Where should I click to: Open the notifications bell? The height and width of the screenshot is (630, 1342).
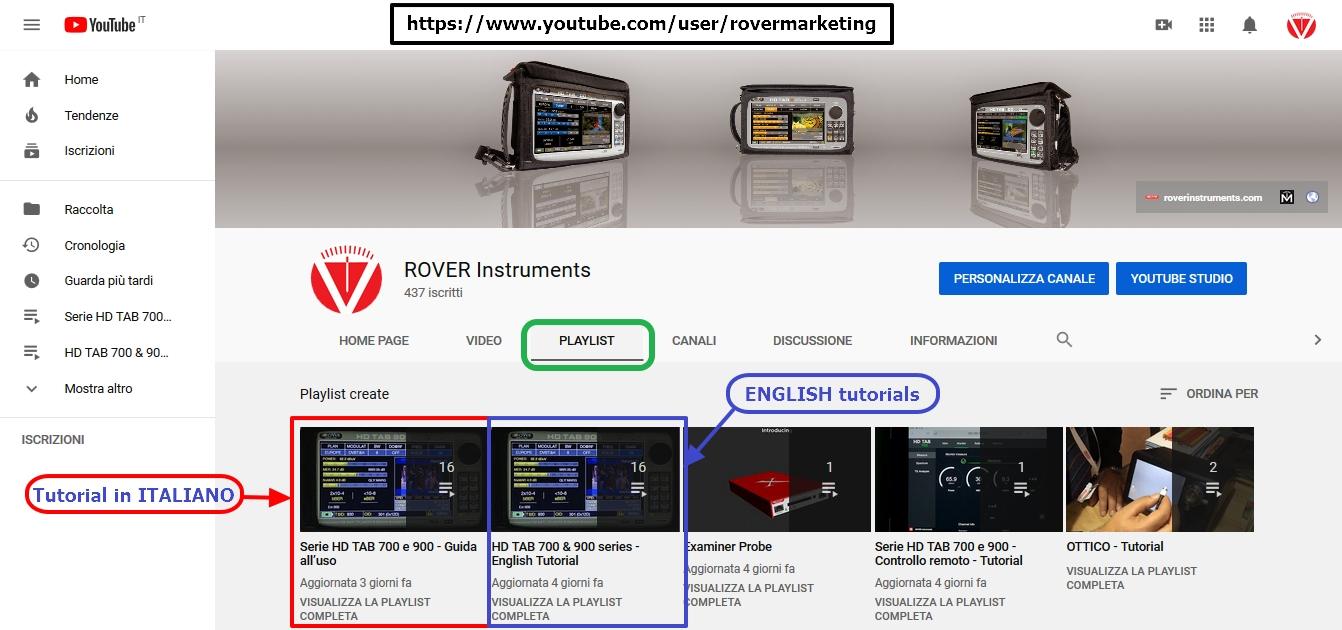click(1249, 25)
